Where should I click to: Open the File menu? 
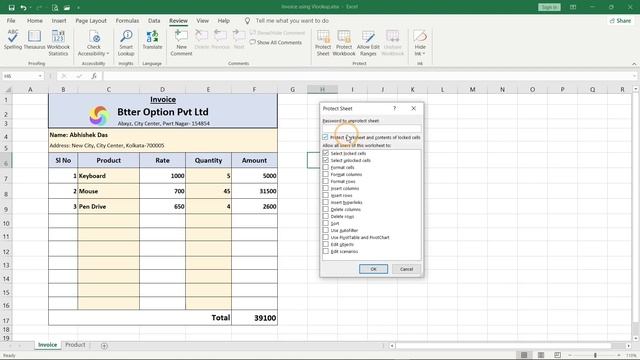[11, 20]
